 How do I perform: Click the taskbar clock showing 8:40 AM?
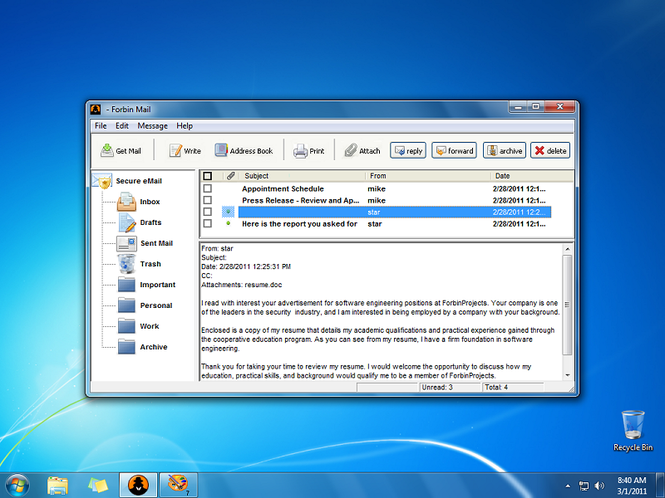click(x=632, y=486)
